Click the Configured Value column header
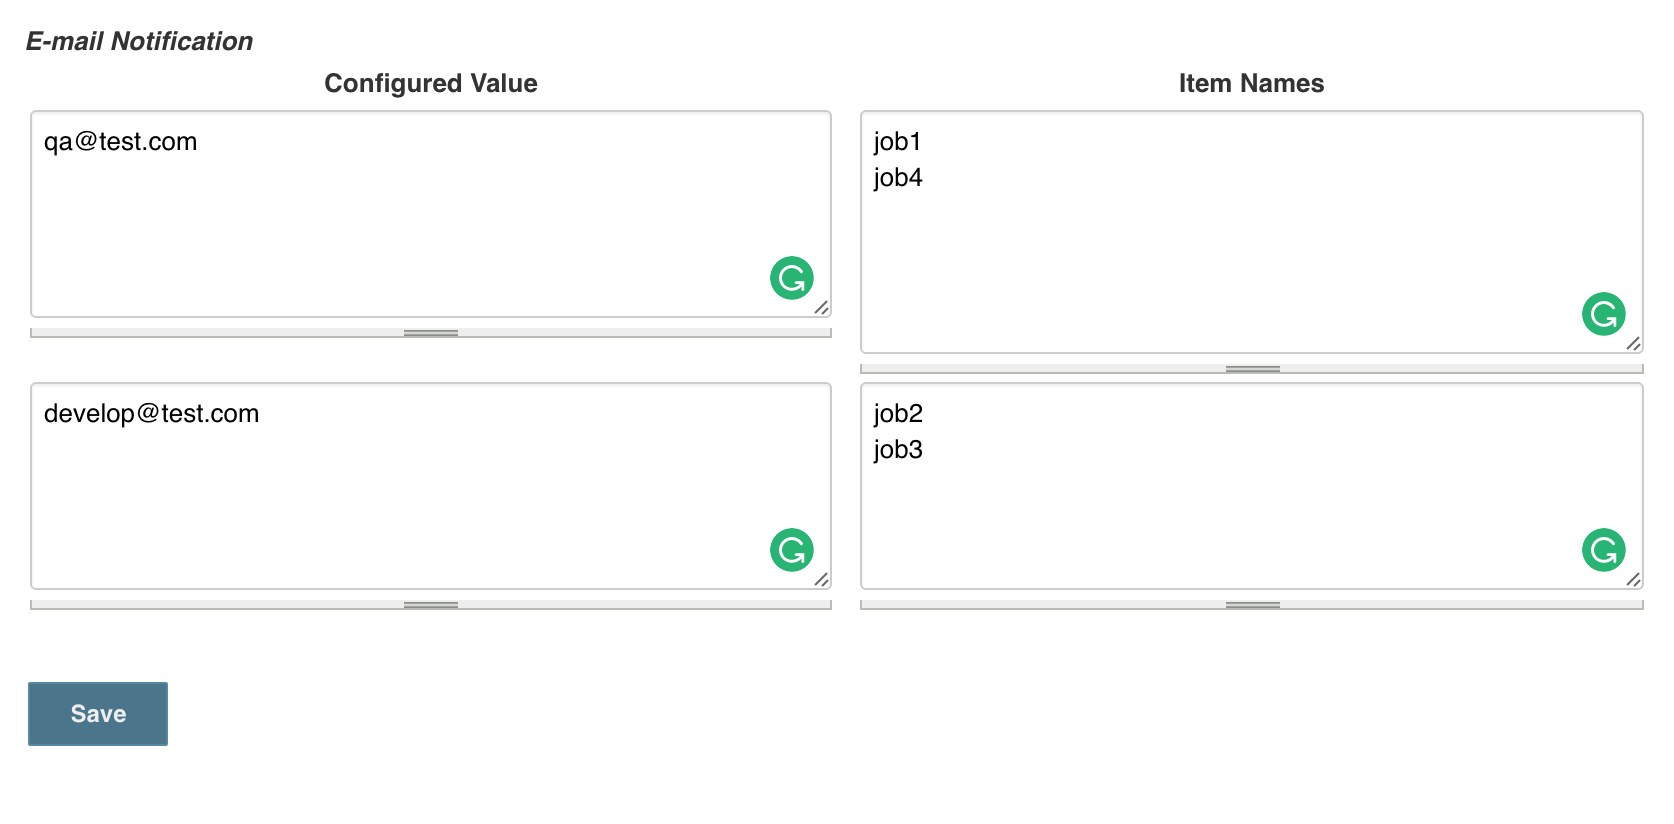1674x824 pixels. [x=431, y=83]
